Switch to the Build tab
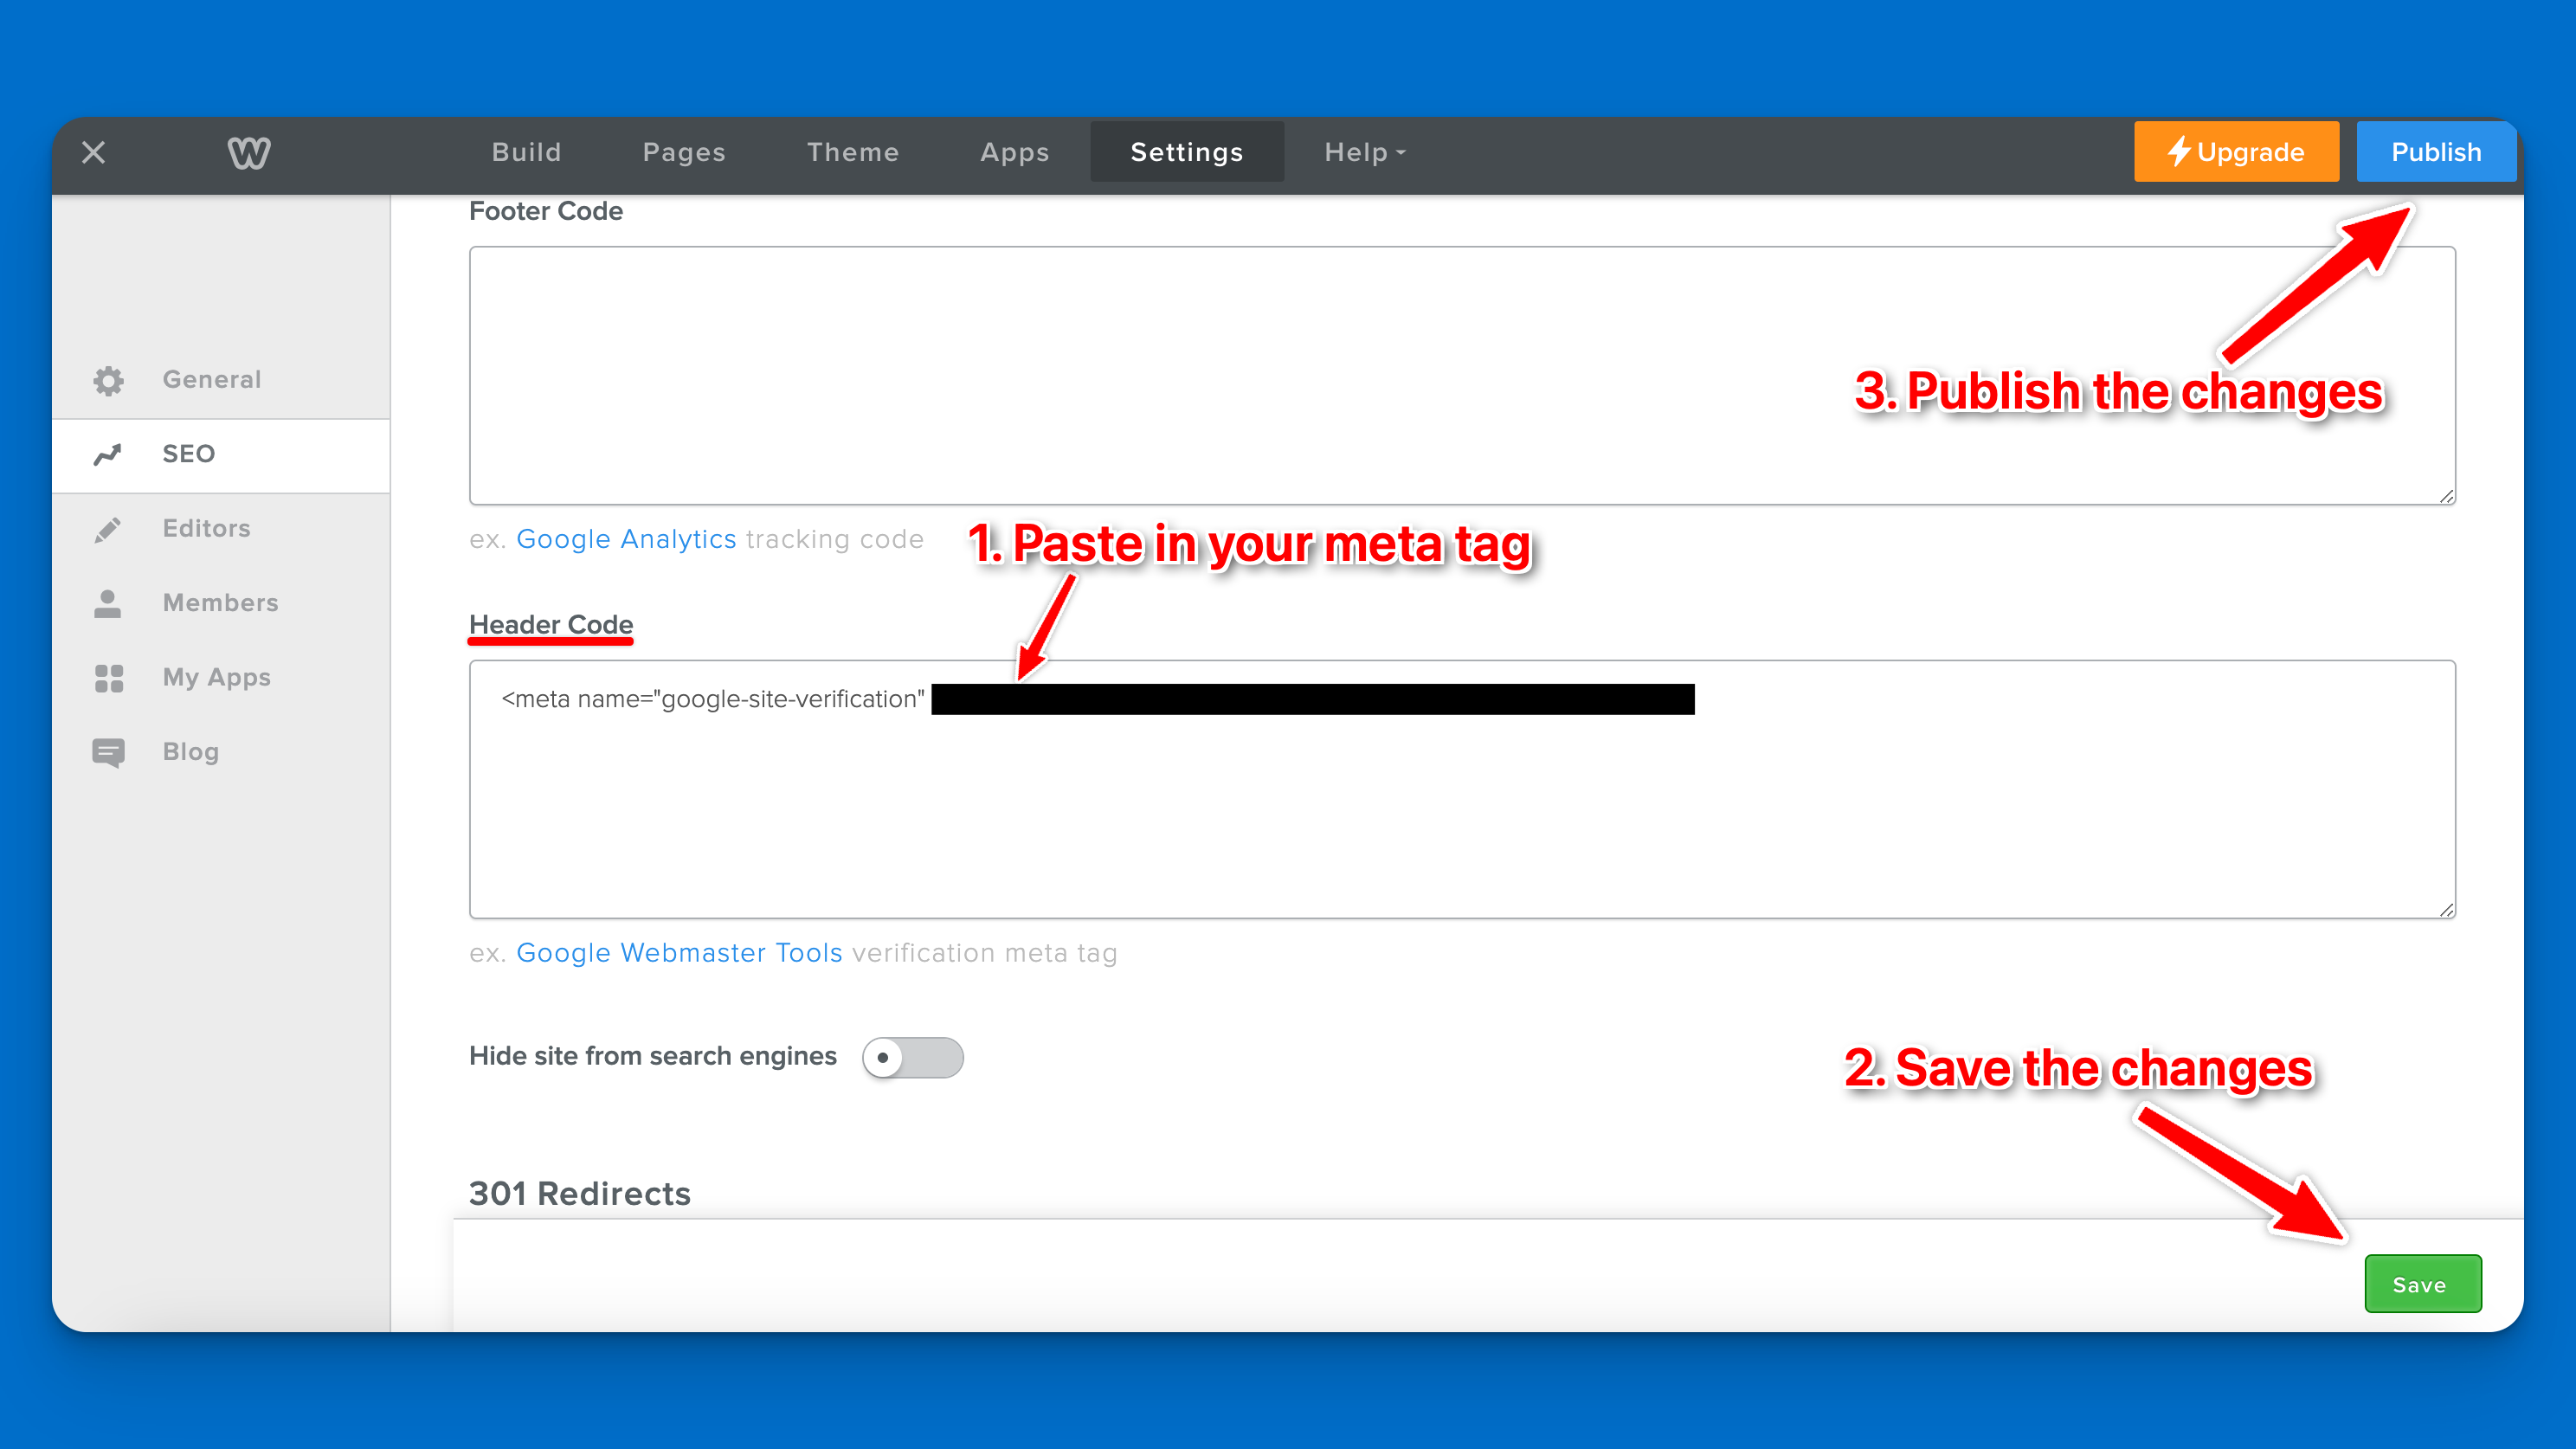This screenshot has width=2576, height=1449. 526,152
